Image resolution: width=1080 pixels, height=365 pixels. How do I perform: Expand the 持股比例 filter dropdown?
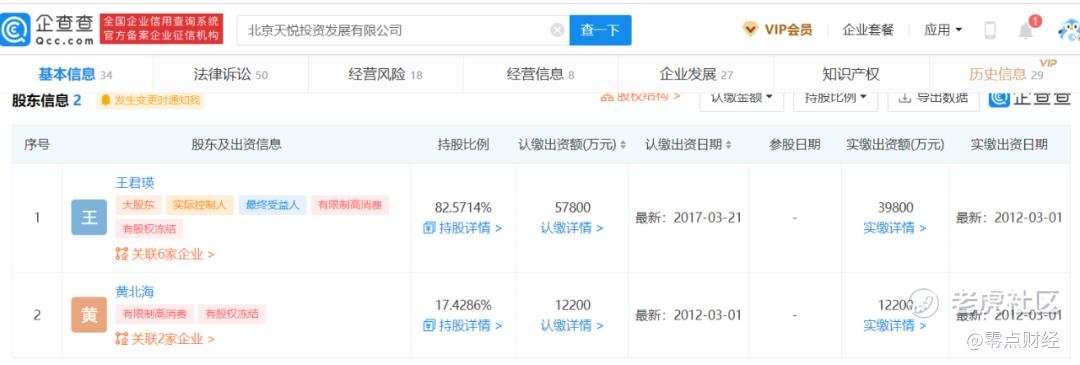pyautogui.click(x=835, y=97)
